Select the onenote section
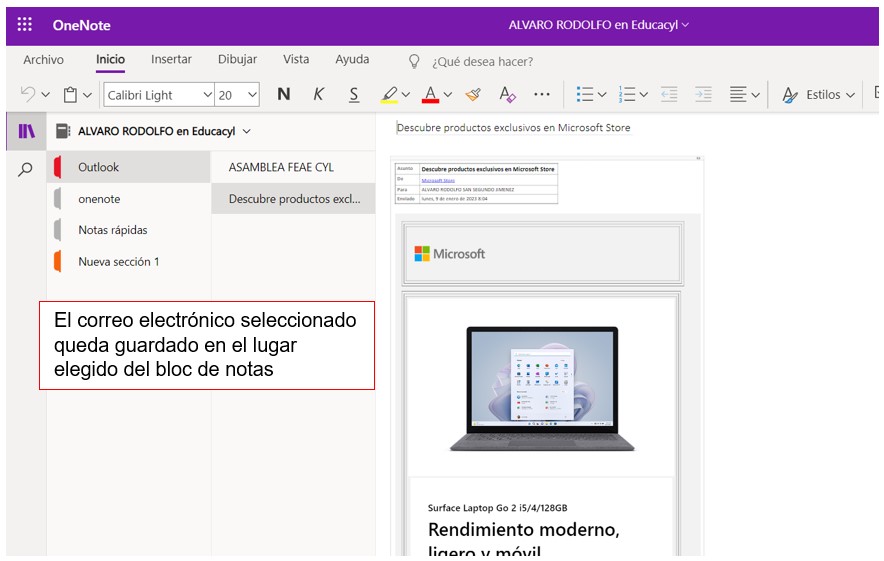Viewport: 884px width, 561px height. coord(129,199)
